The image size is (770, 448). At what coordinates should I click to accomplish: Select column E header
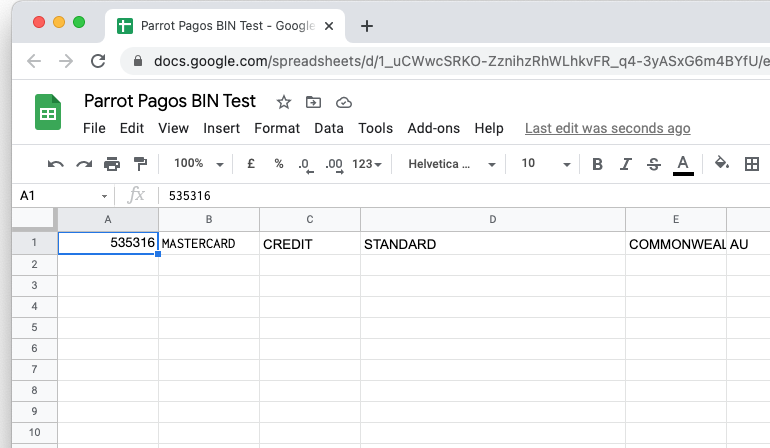676,220
